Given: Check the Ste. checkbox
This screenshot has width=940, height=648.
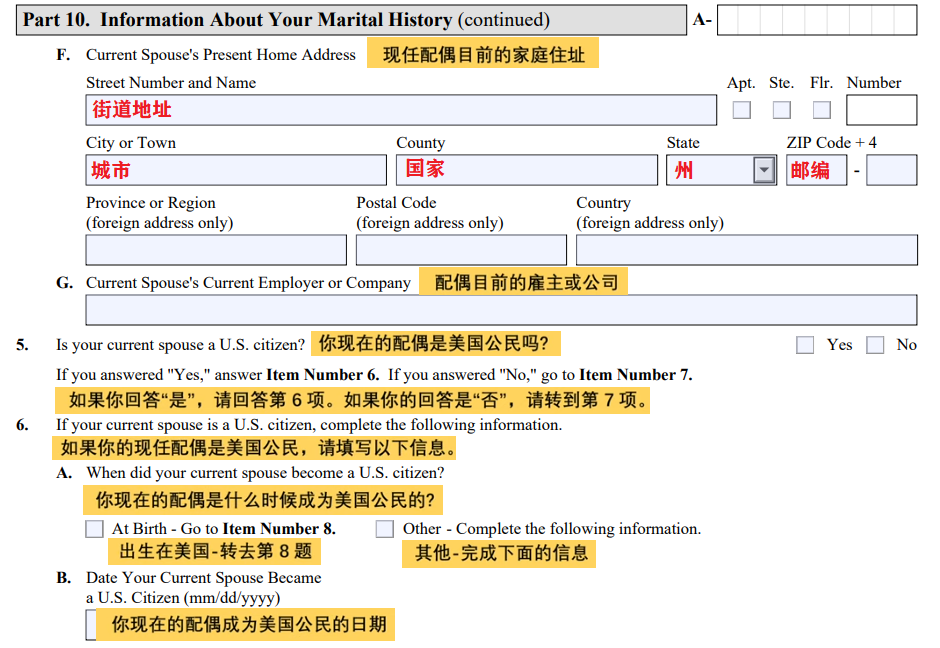Looking at the screenshot, I should point(781,110).
